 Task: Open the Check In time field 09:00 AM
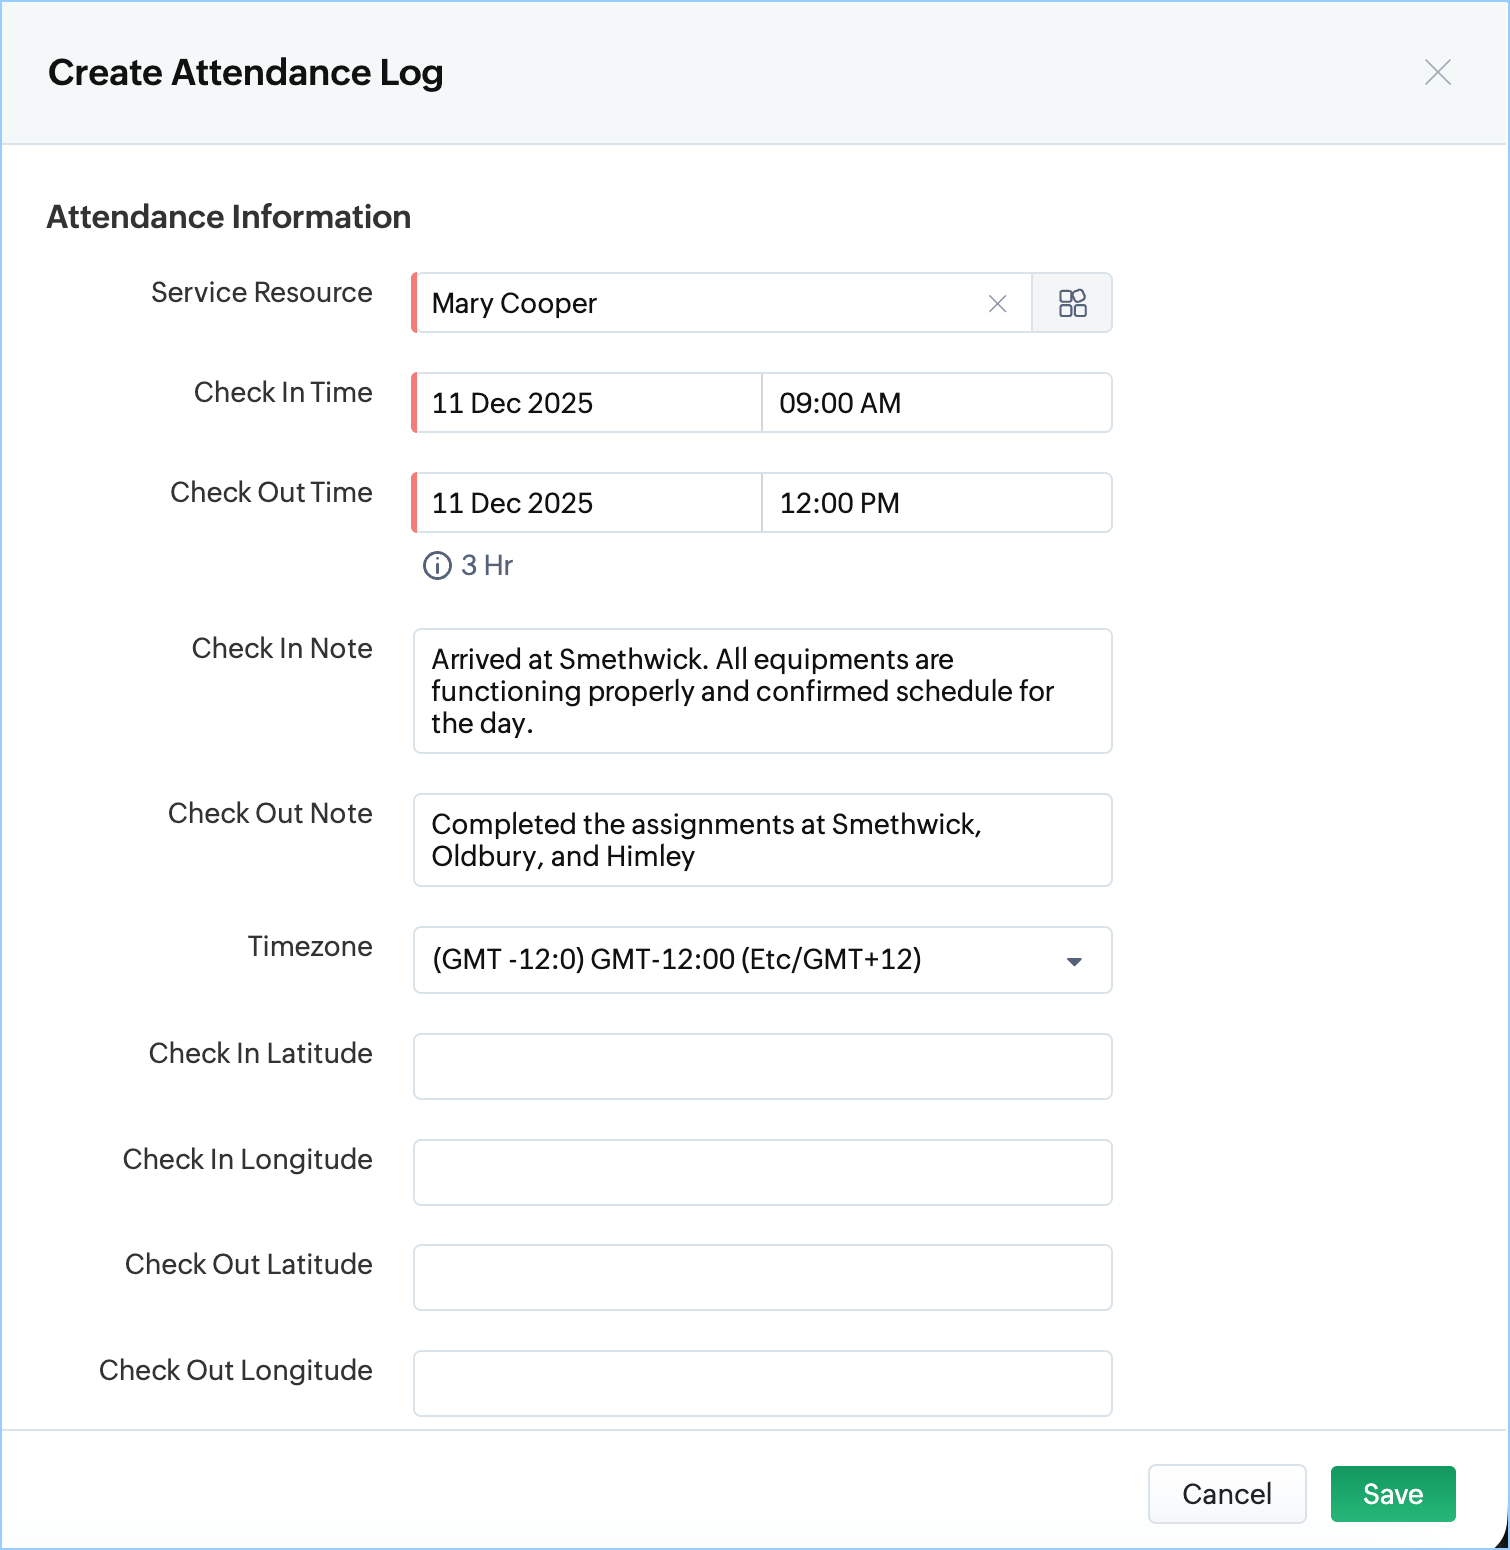coord(936,403)
